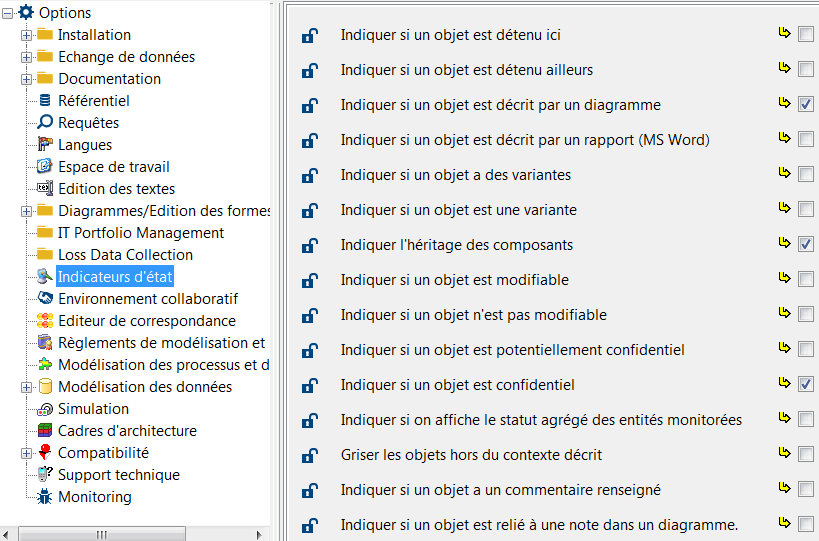Click lock icon for 'Griser les objets hors du contexte'
819x541 pixels.
click(x=311, y=456)
